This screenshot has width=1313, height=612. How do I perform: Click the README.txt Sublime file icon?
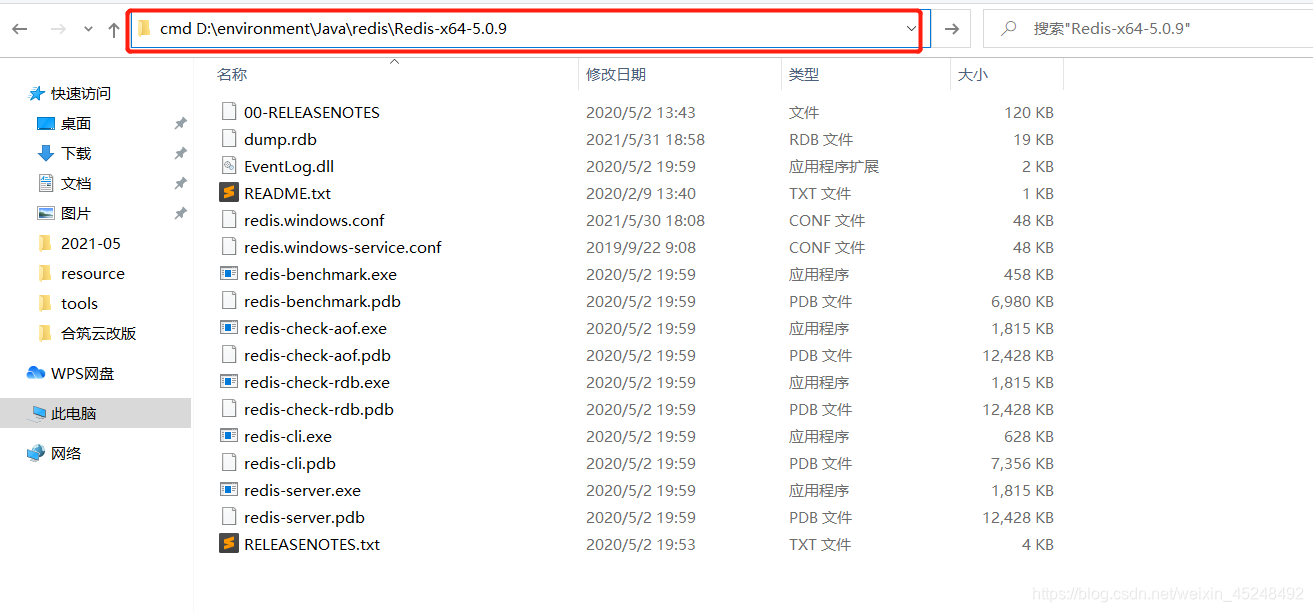pyautogui.click(x=229, y=193)
